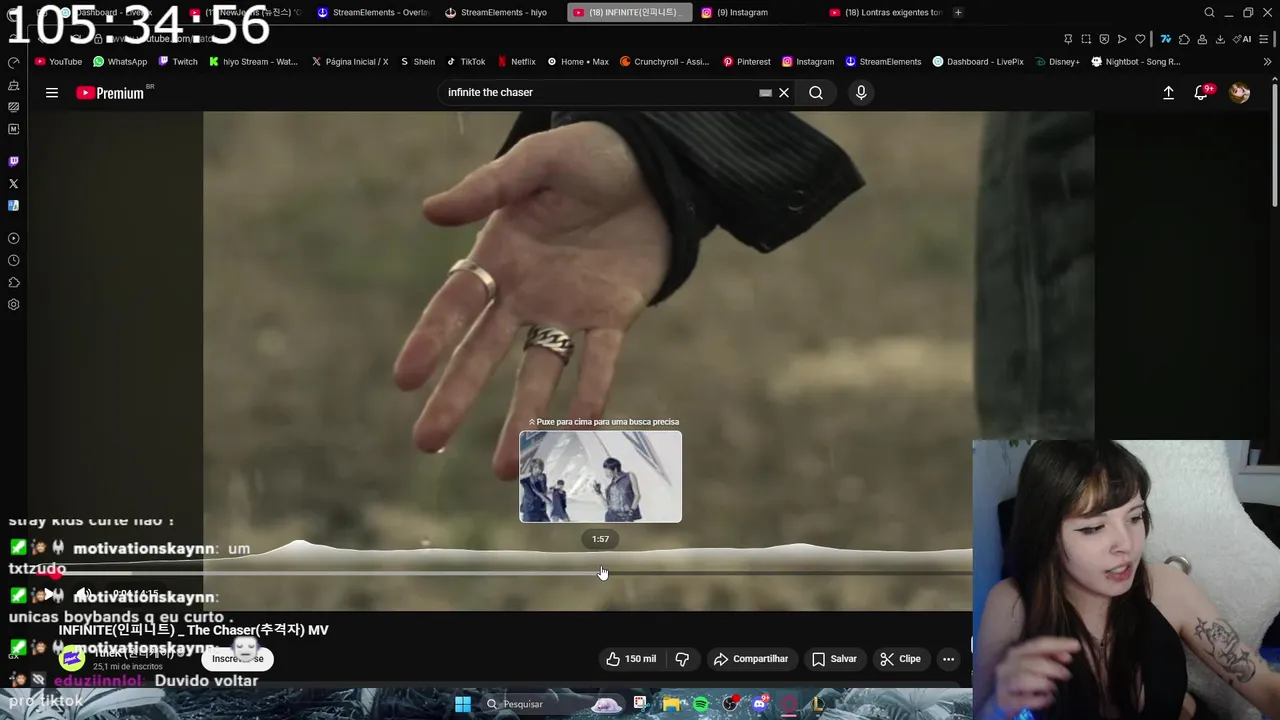Open the TikTok bookmark
The height and width of the screenshot is (720, 1280).
(x=466, y=62)
